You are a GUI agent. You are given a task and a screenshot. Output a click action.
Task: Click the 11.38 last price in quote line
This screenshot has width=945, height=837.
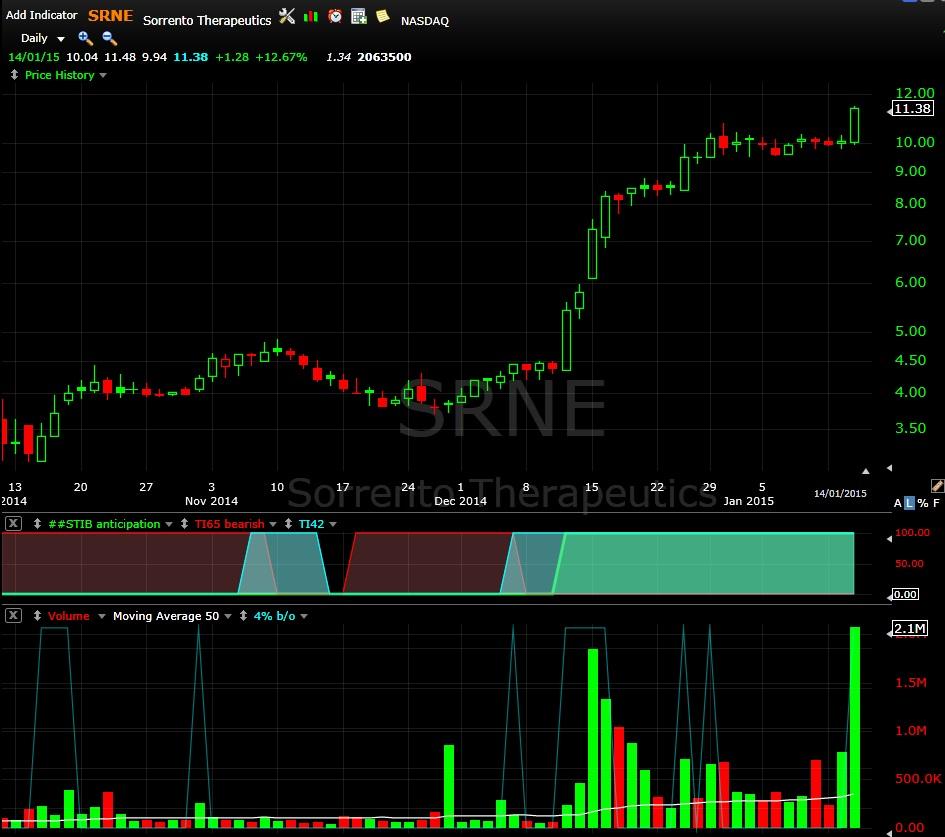(190, 57)
